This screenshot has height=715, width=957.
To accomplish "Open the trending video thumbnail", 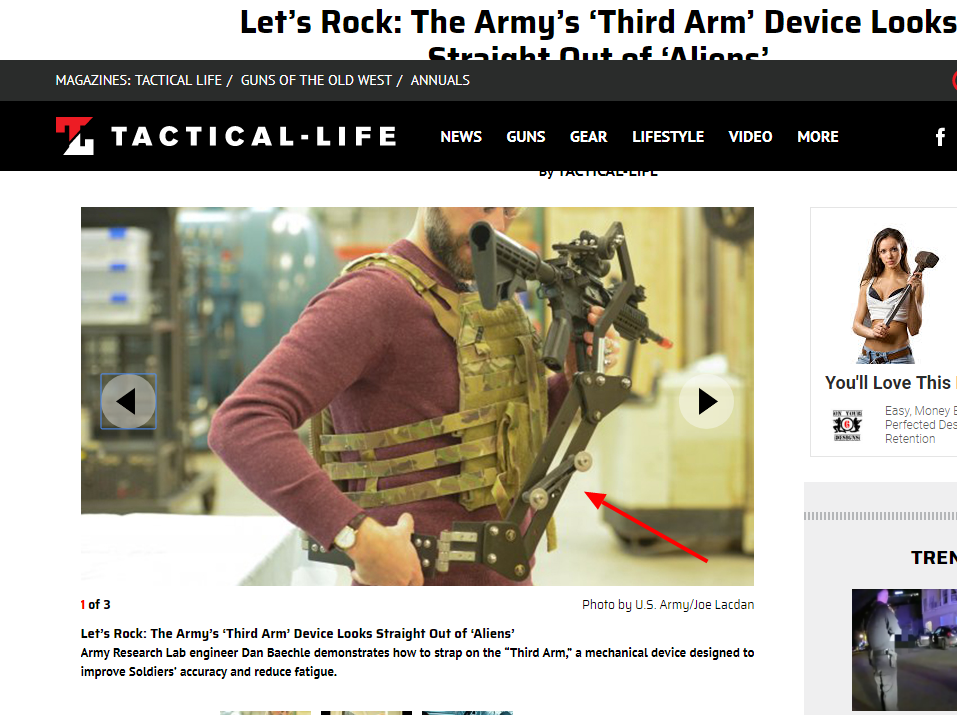I will click(904, 649).
